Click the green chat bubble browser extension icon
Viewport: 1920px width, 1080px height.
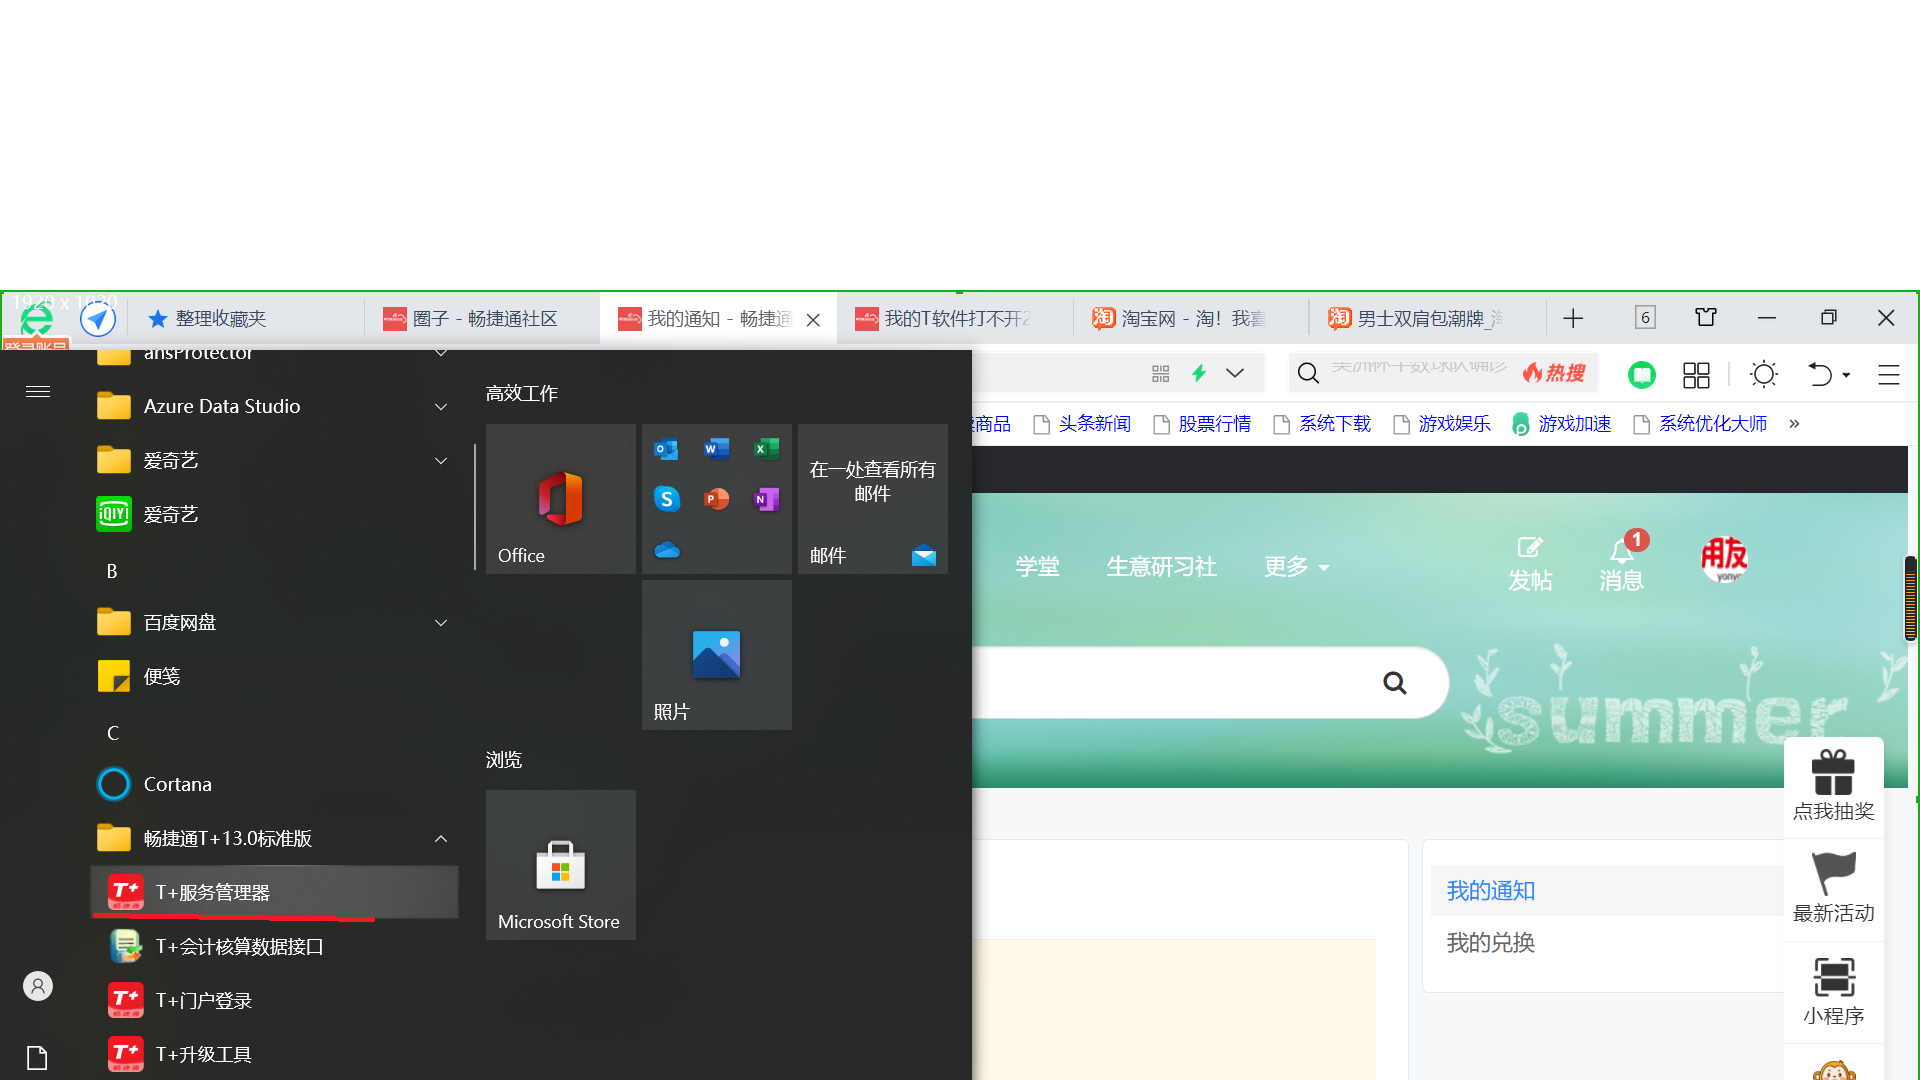coord(1641,375)
